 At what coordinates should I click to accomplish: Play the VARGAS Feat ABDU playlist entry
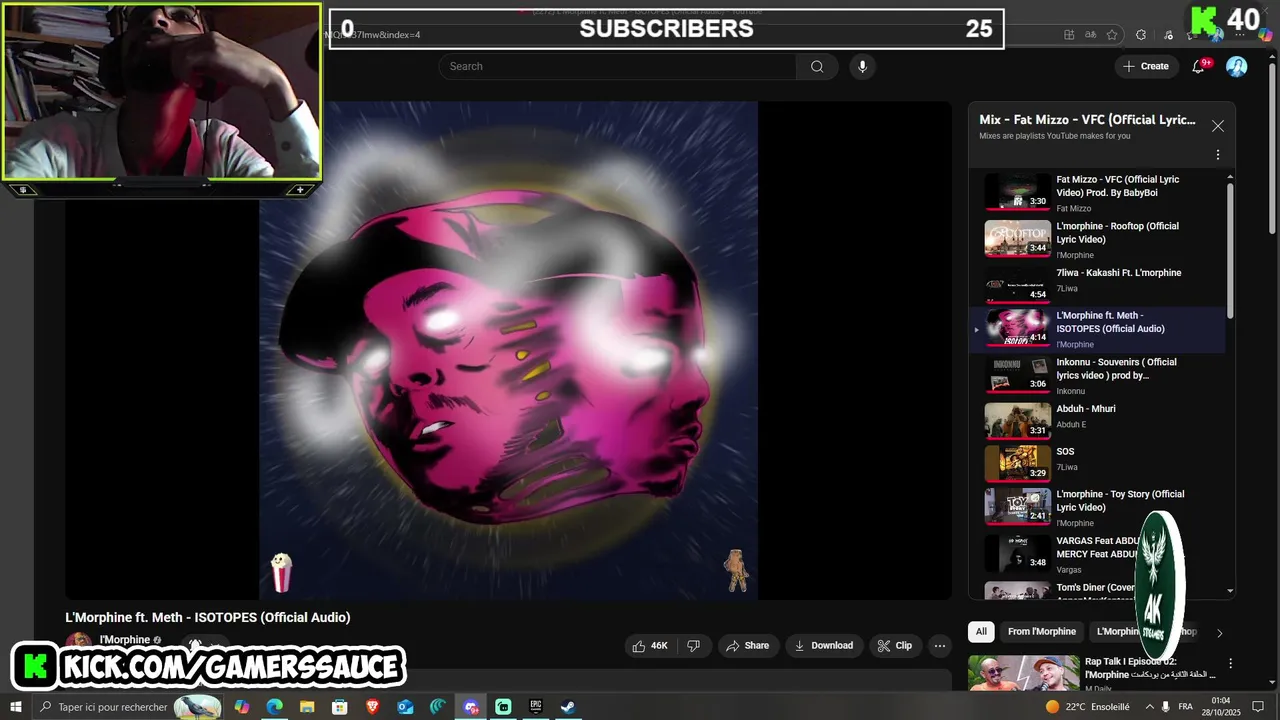tap(1096, 553)
